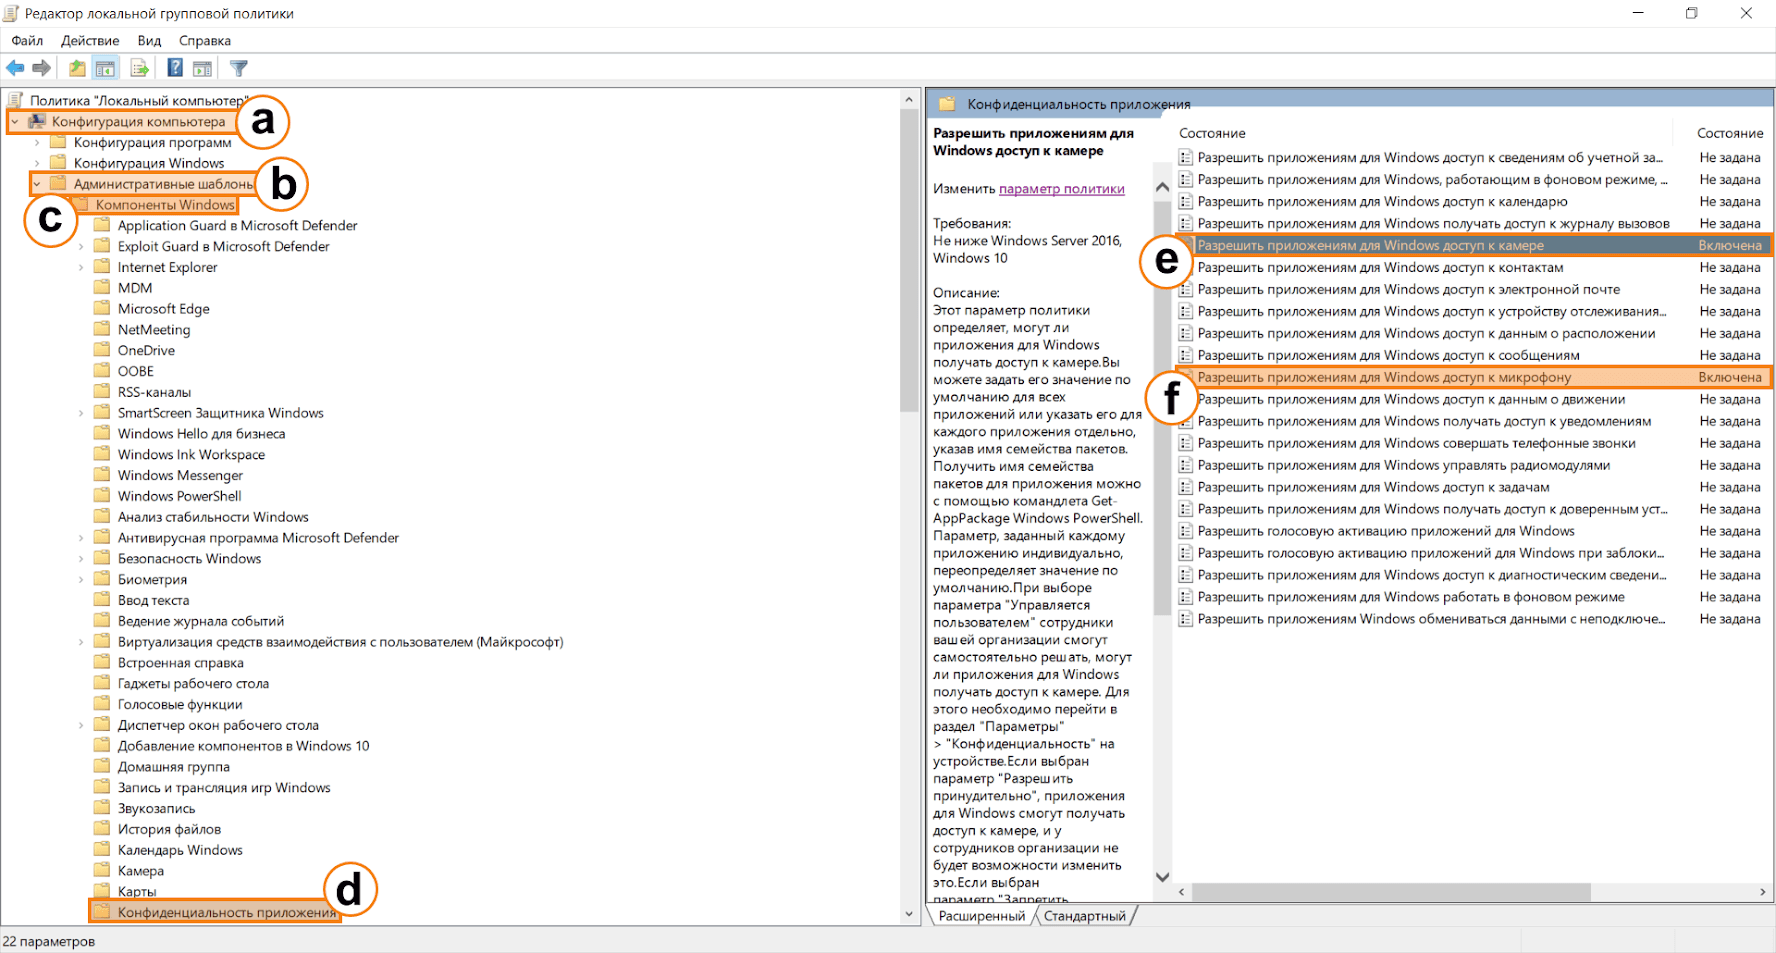The image size is (1776, 953).
Task: Toggle the action pane toolbar icon
Action: (202, 68)
